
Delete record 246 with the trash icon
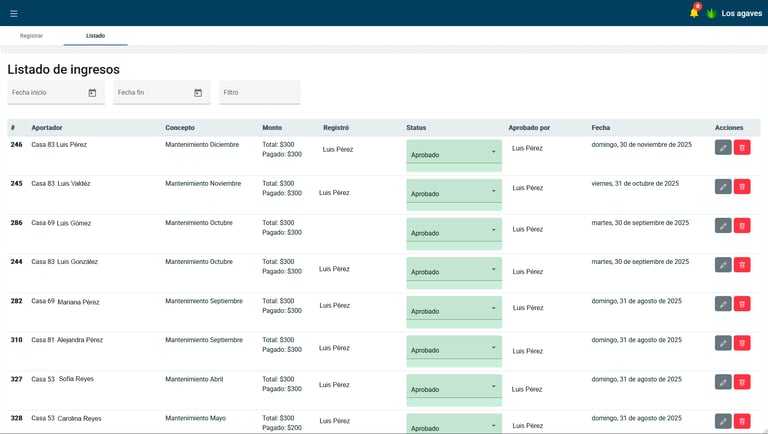click(742, 147)
